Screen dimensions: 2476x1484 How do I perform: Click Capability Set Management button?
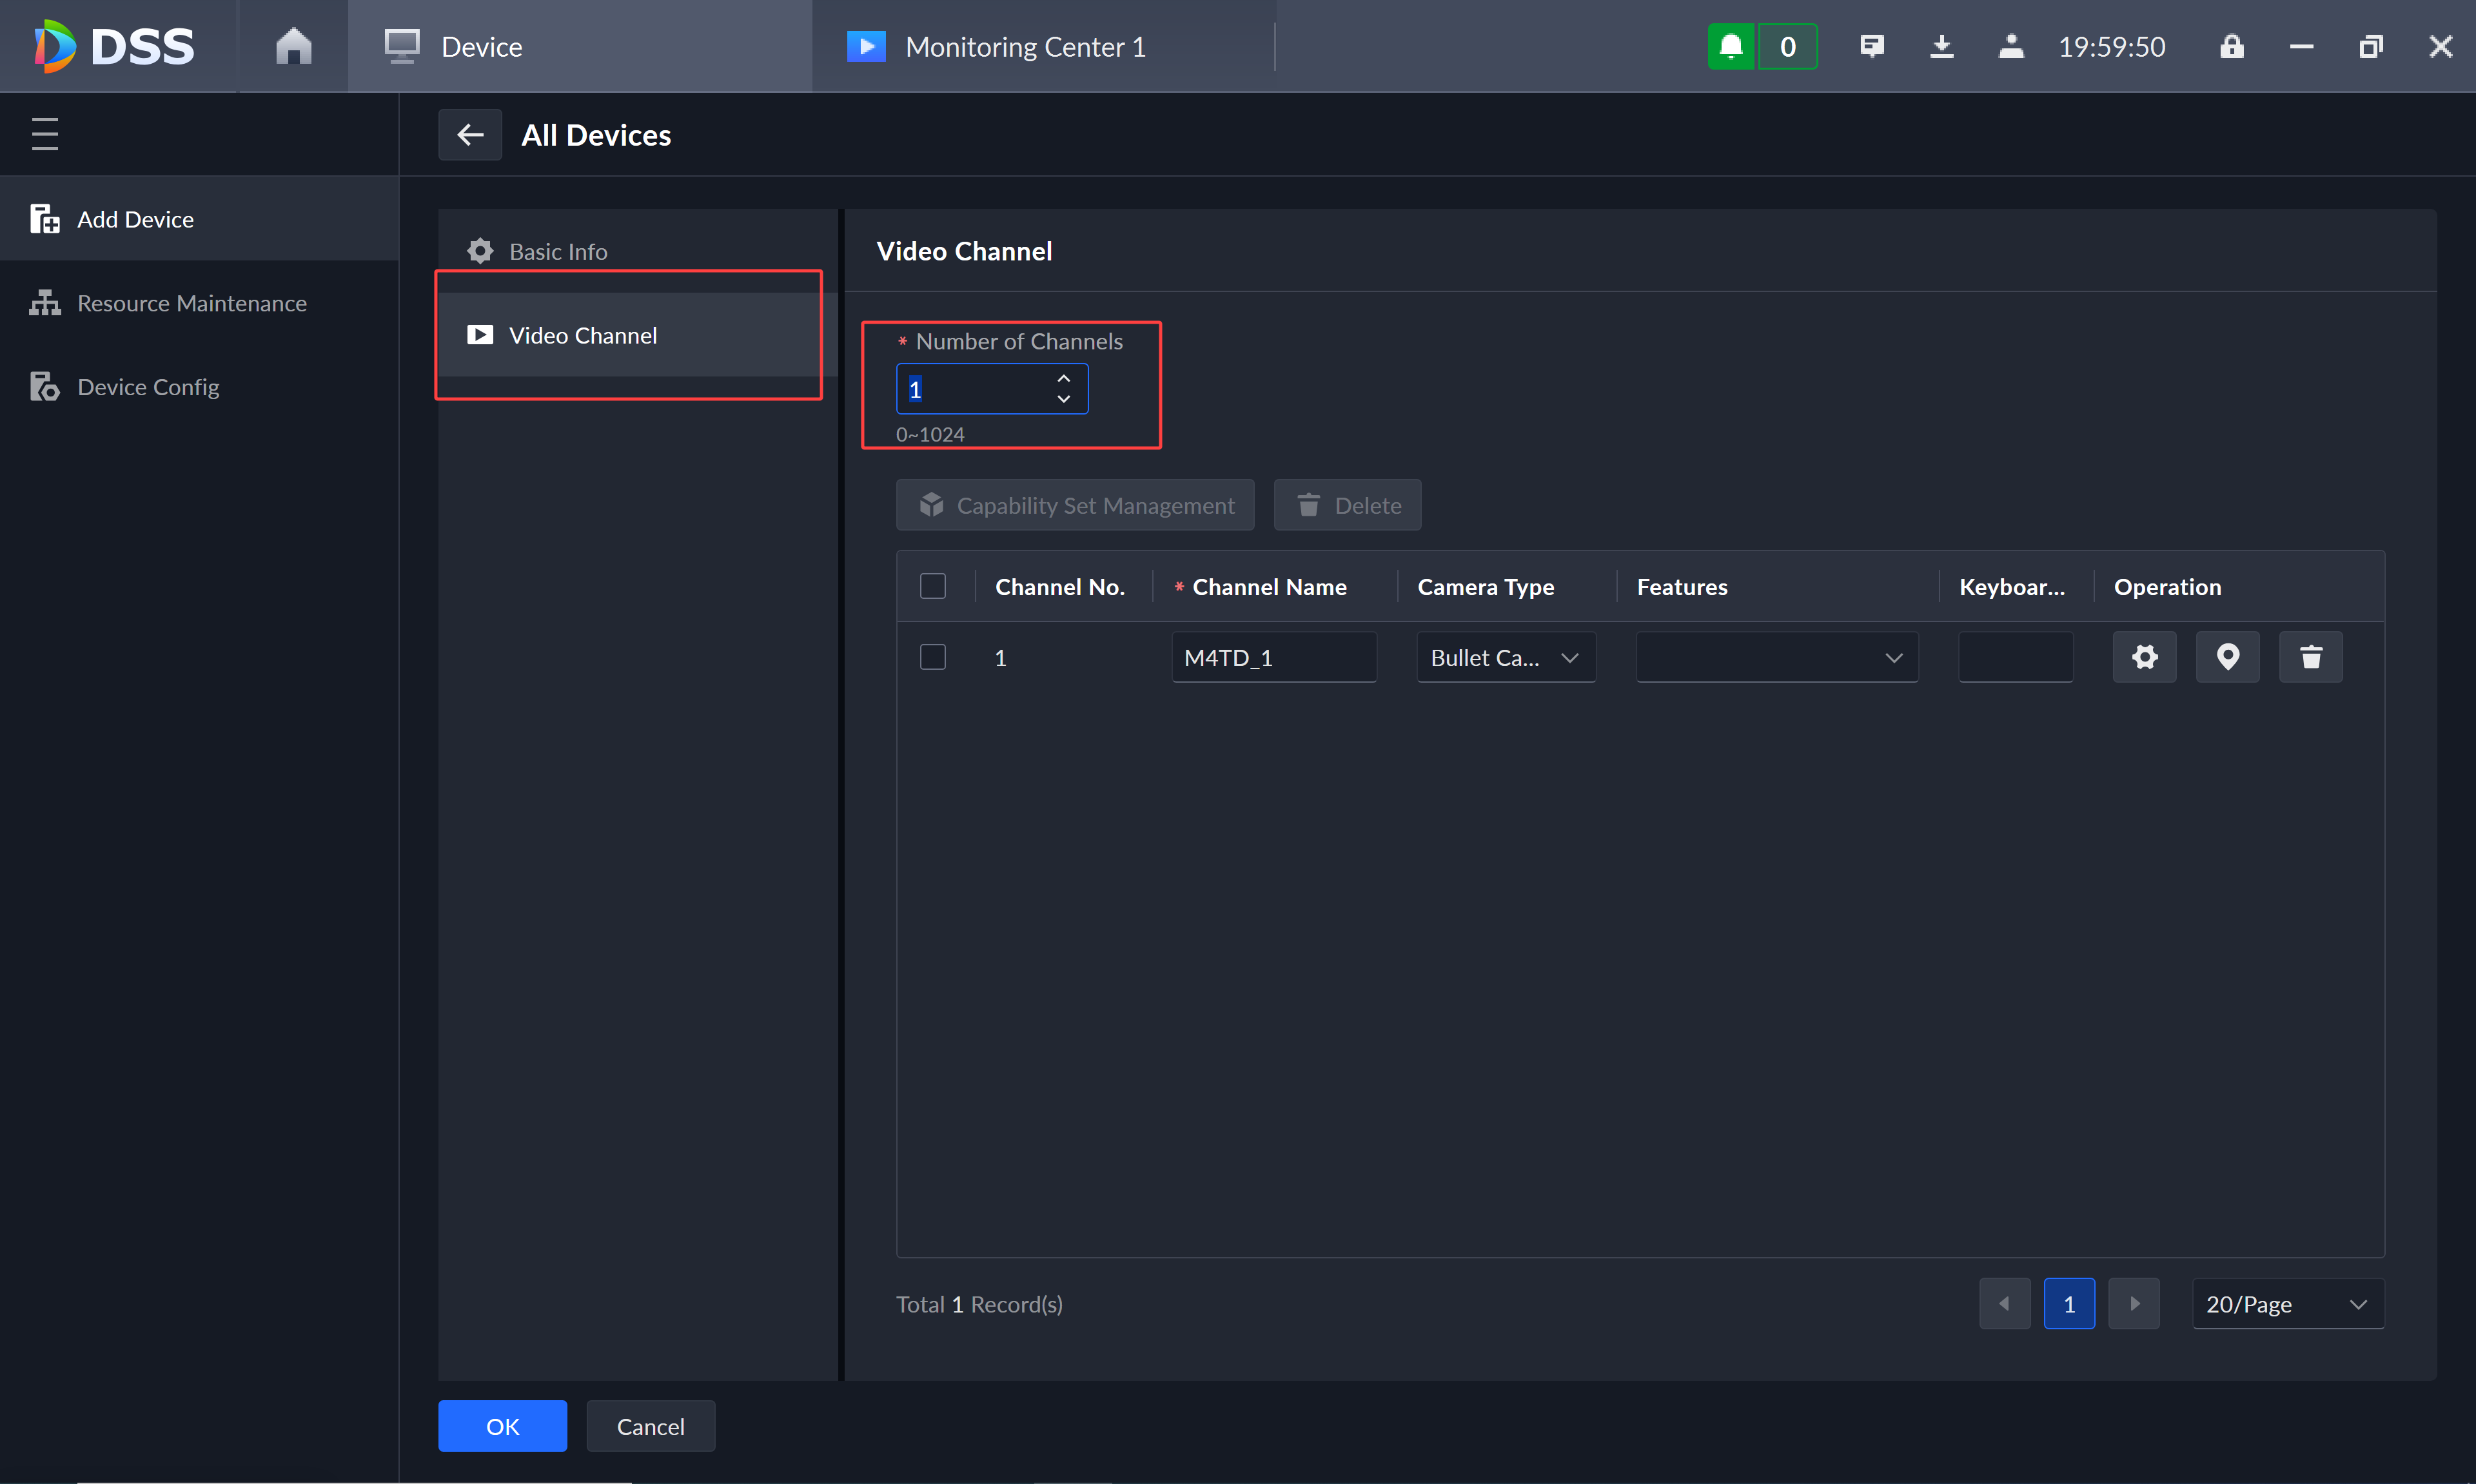(1075, 505)
